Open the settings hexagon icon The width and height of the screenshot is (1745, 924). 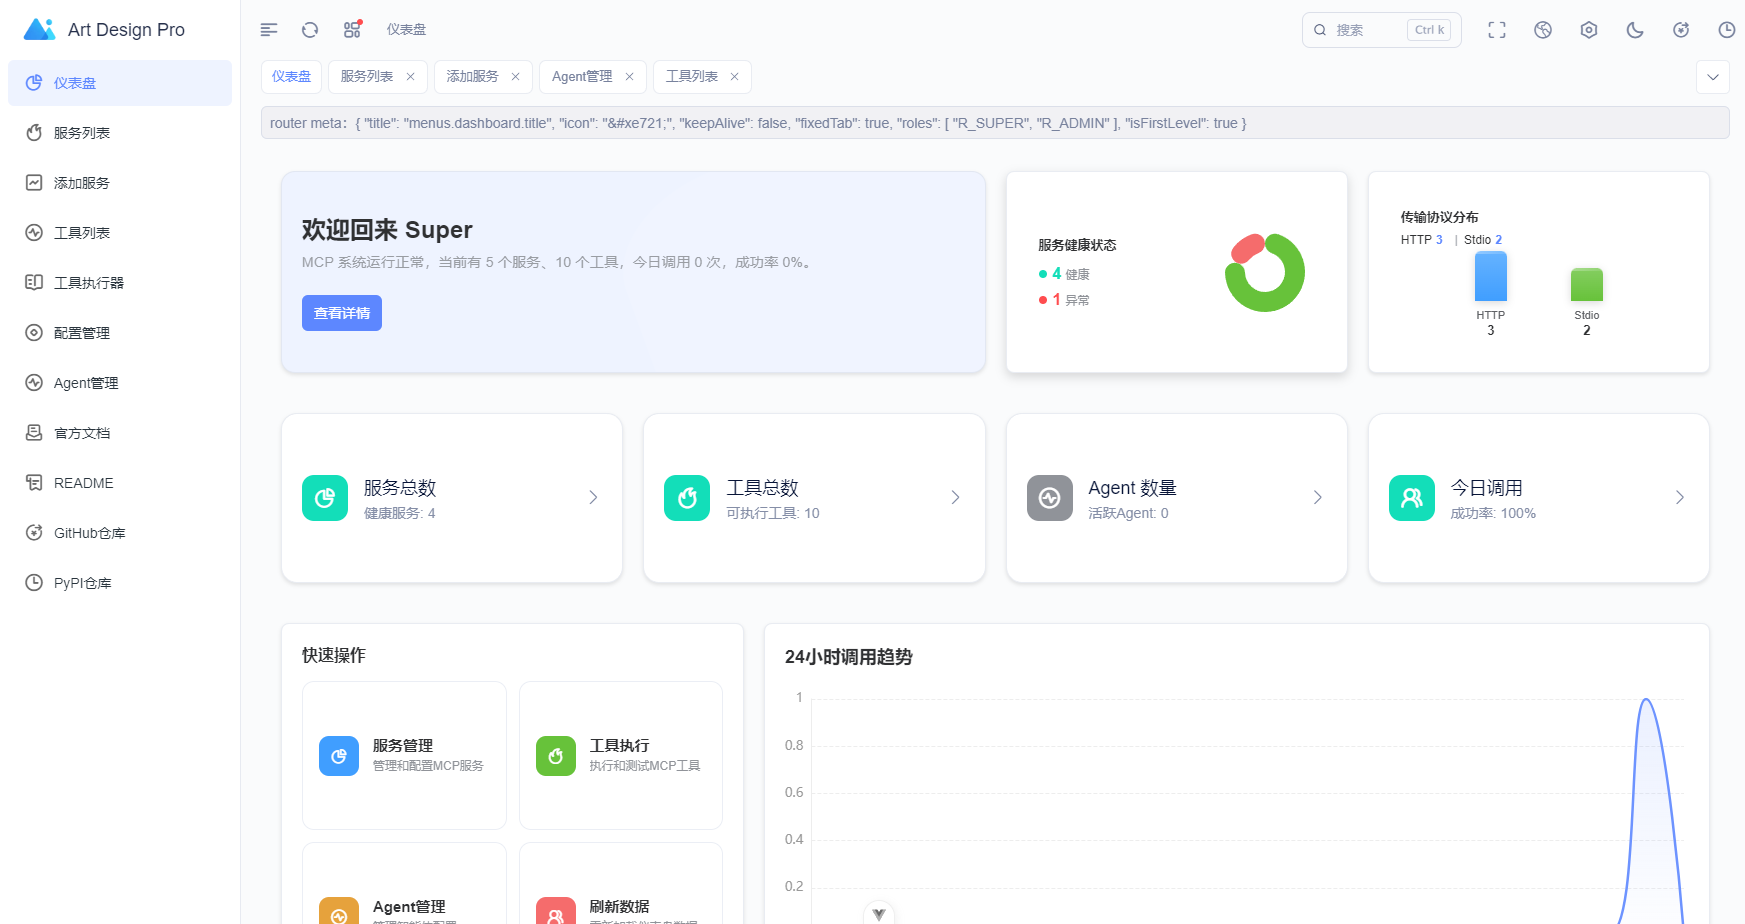1589,30
